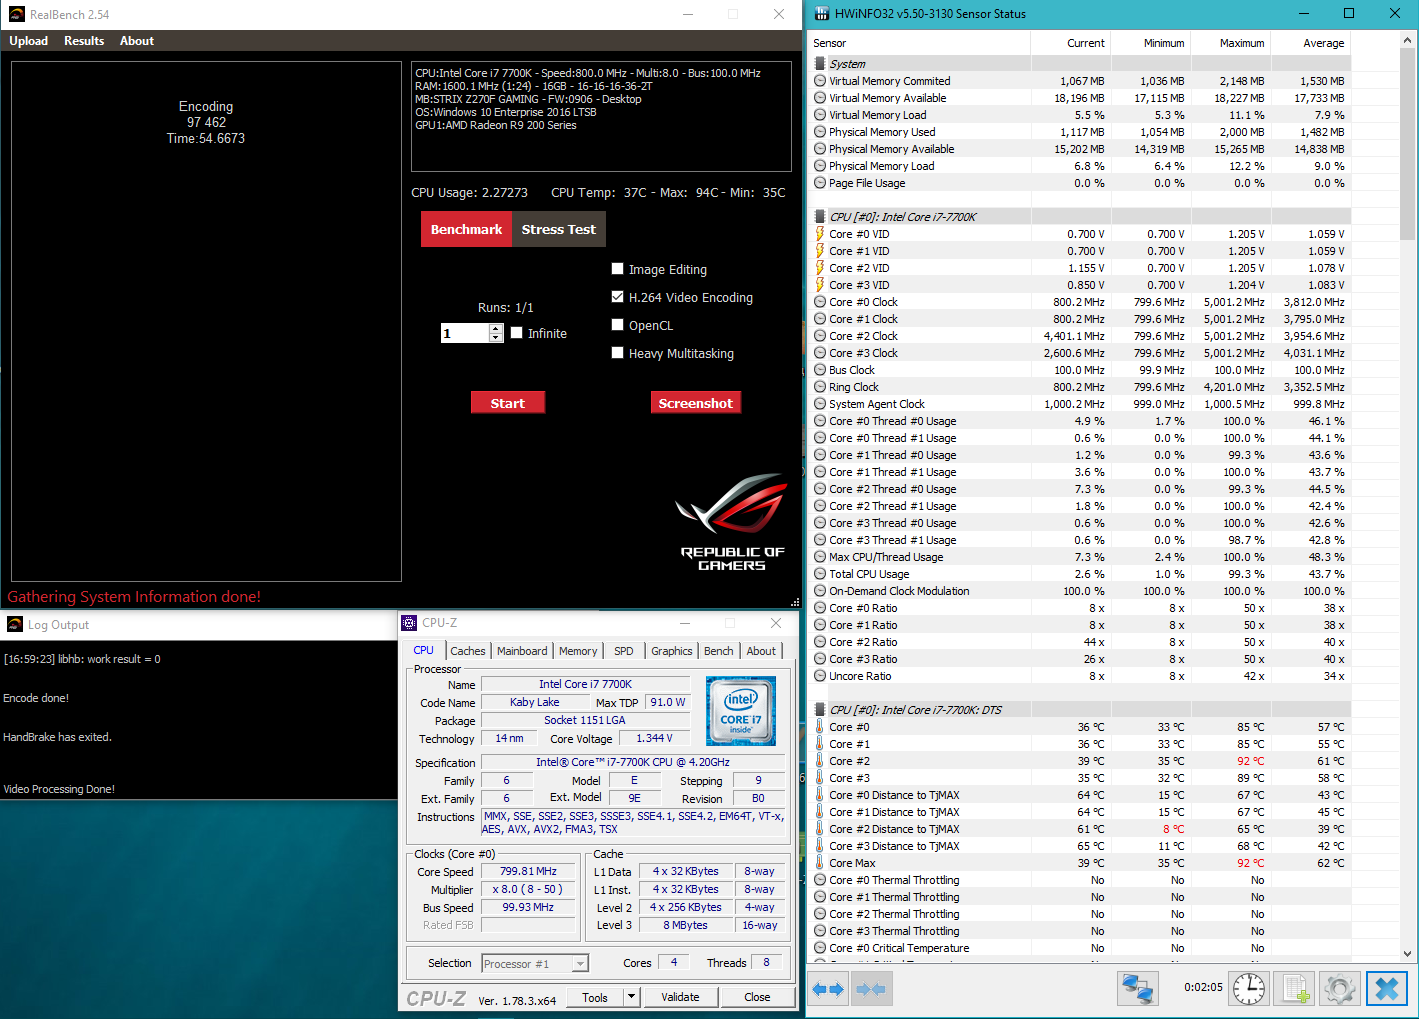Click the Runs number input field
Image resolution: width=1419 pixels, height=1019 pixels.
point(465,333)
